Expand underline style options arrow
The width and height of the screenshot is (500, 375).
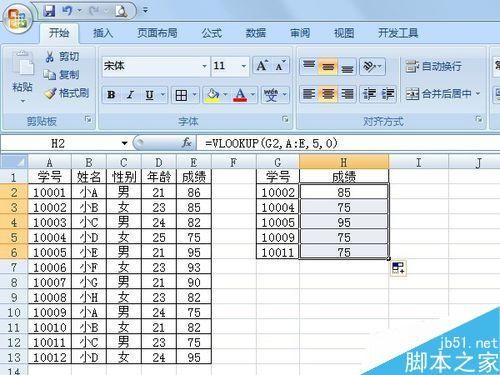[163, 95]
